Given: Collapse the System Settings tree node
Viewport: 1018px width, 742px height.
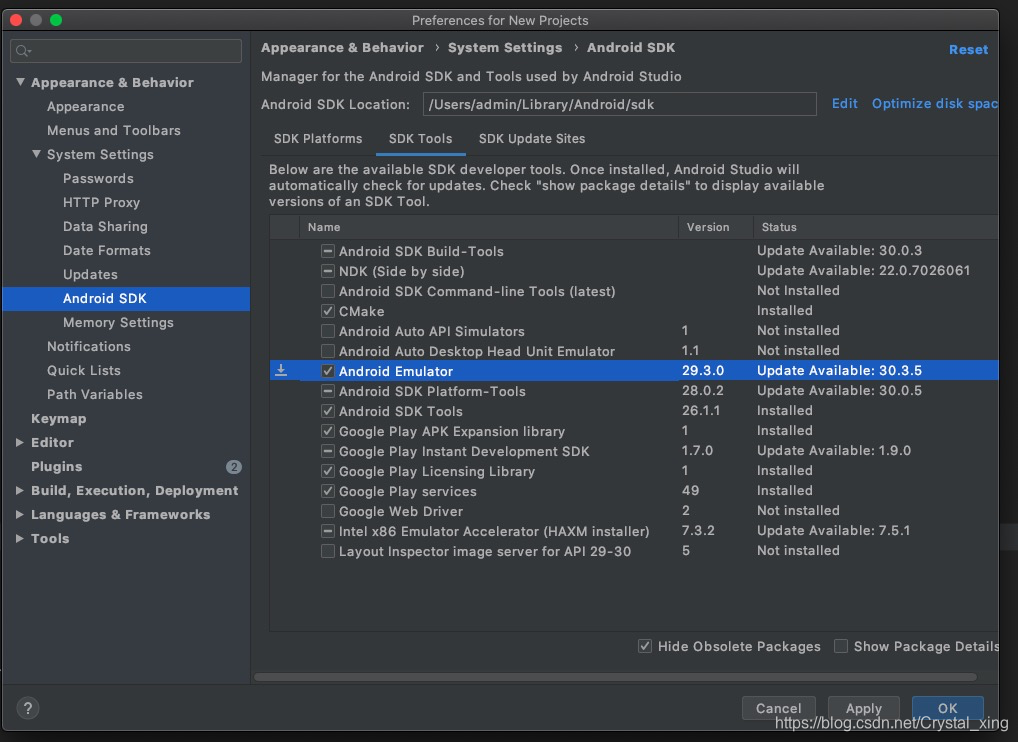Looking at the screenshot, I should click(x=36, y=154).
